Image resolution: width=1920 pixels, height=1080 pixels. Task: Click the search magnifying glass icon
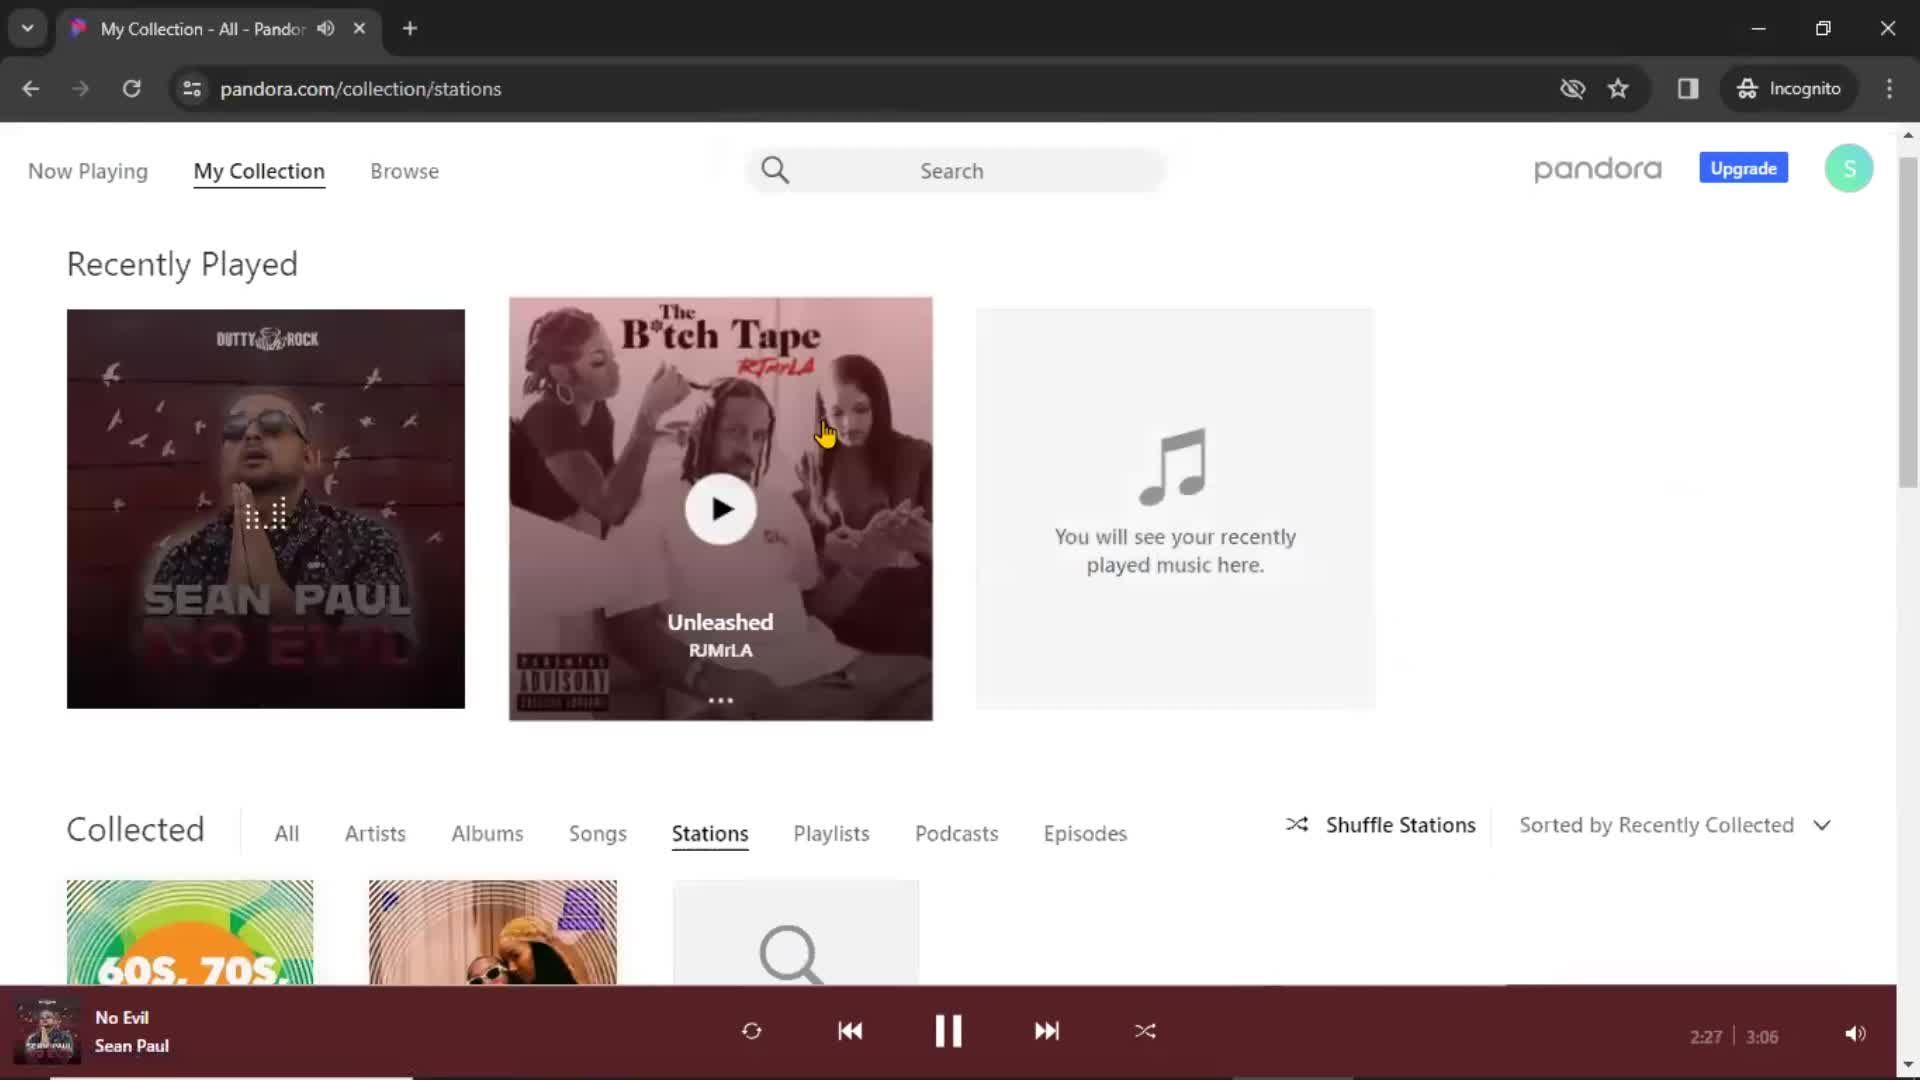(775, 169)
